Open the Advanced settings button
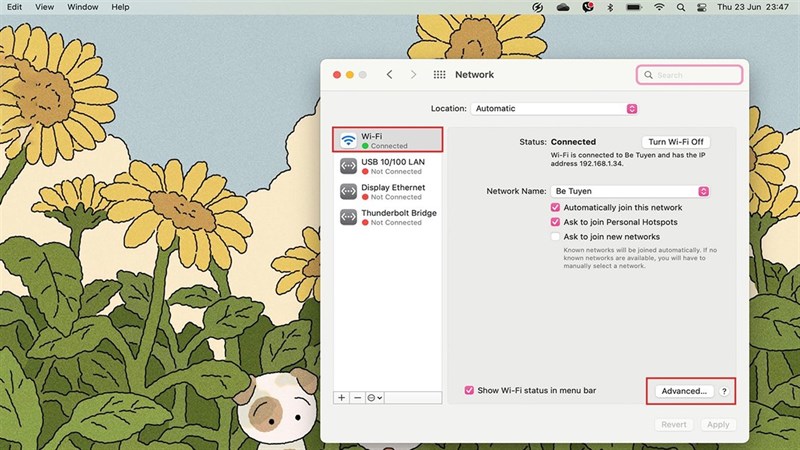800x450 pixels. coord(684,391)
